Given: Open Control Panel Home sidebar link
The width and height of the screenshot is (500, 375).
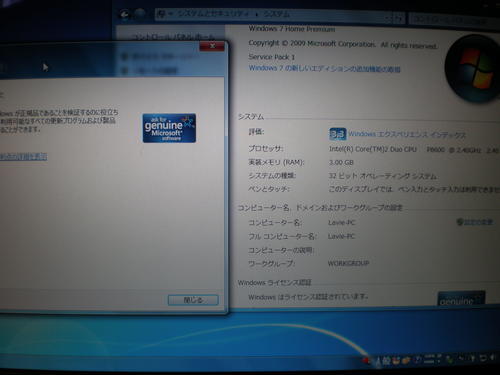Looking at the screenshot, I should 173,37.
